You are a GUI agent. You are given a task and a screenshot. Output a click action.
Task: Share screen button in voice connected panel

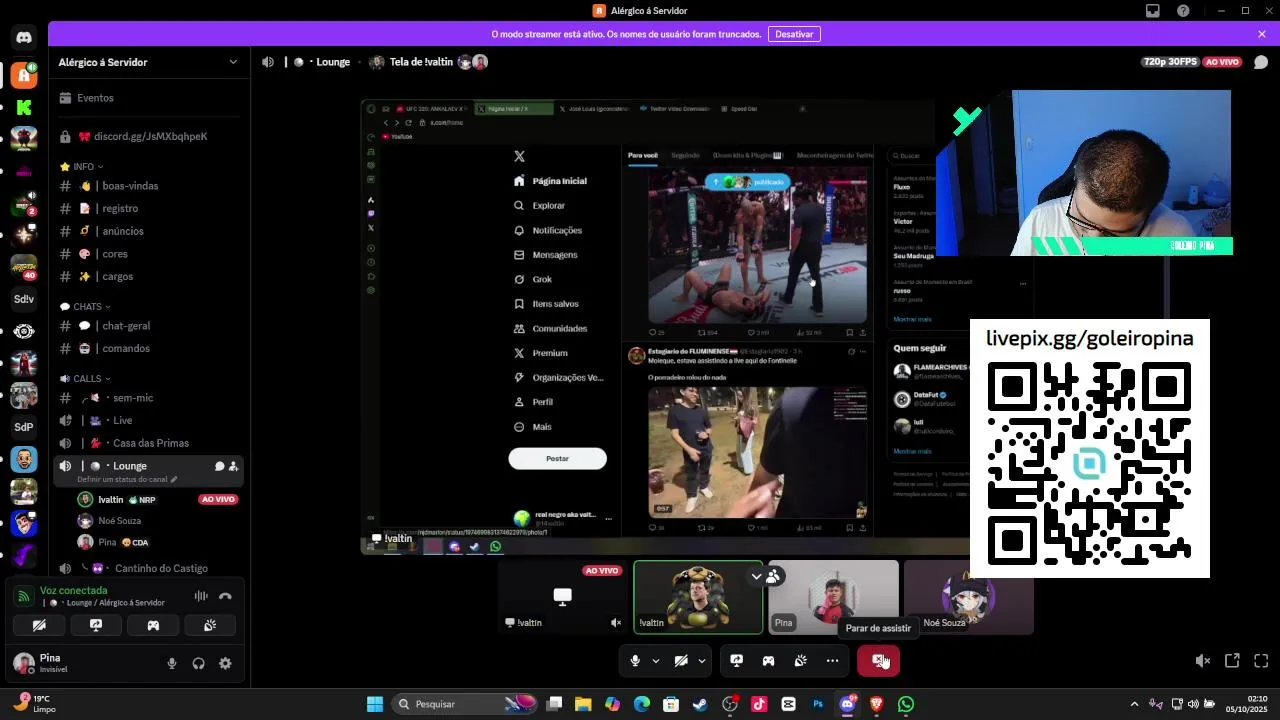pos(96,625)
